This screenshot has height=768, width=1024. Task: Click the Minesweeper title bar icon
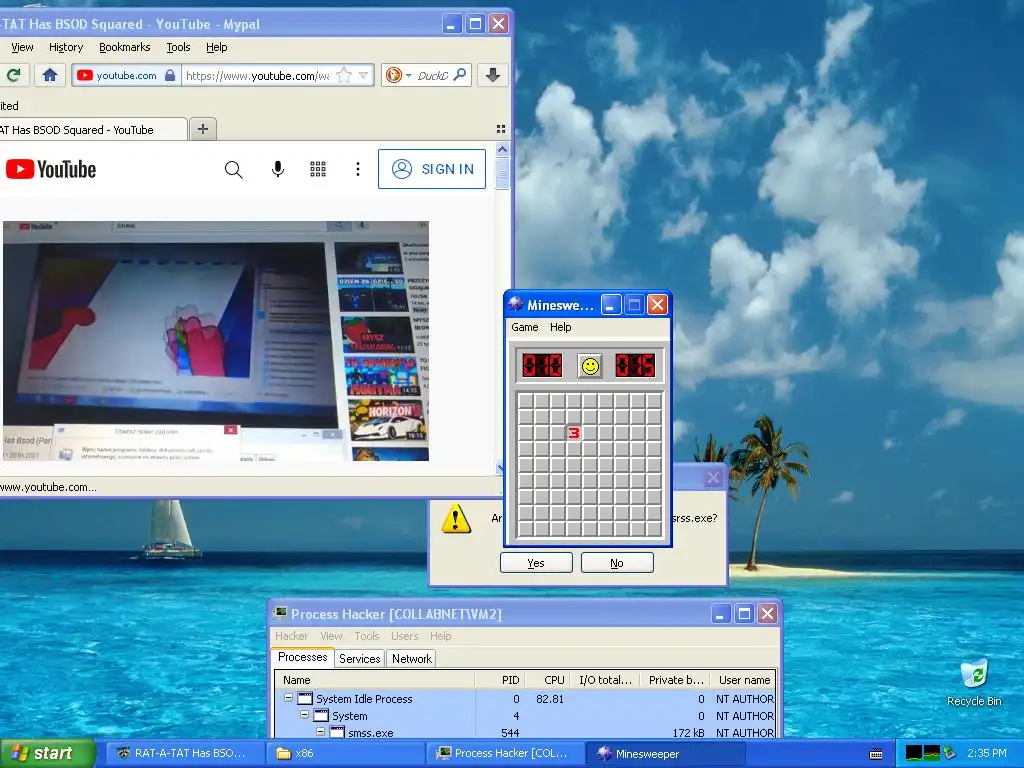[x=516, y=304]
